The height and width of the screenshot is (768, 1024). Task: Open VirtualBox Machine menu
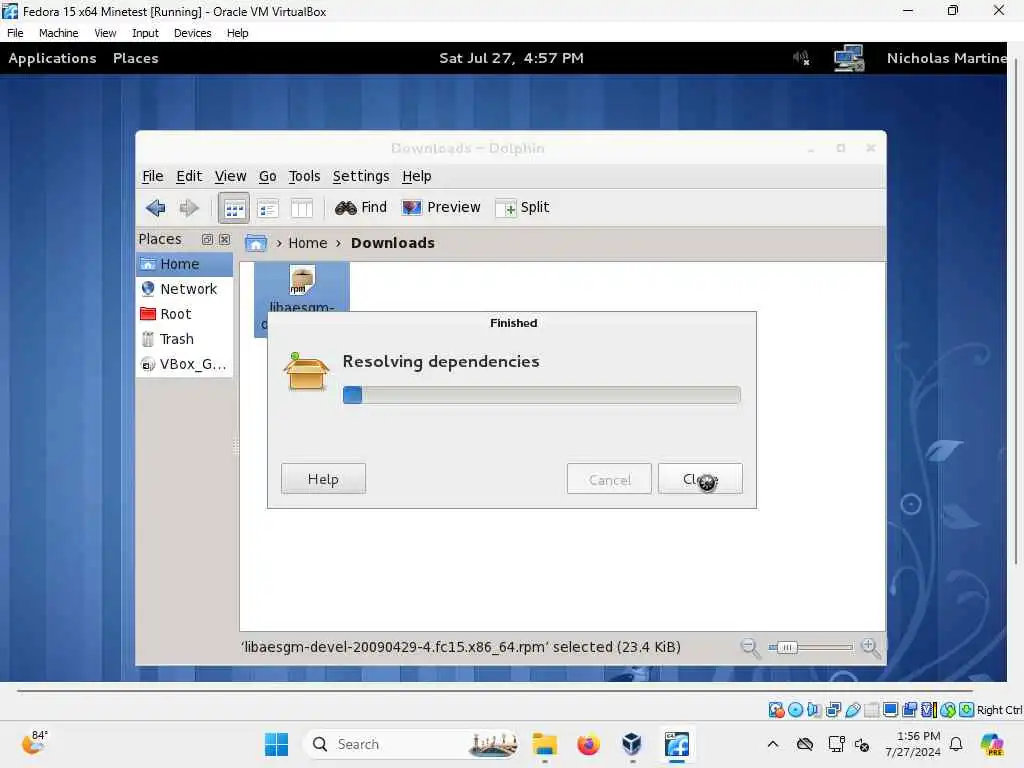click(x=58, y=33)
